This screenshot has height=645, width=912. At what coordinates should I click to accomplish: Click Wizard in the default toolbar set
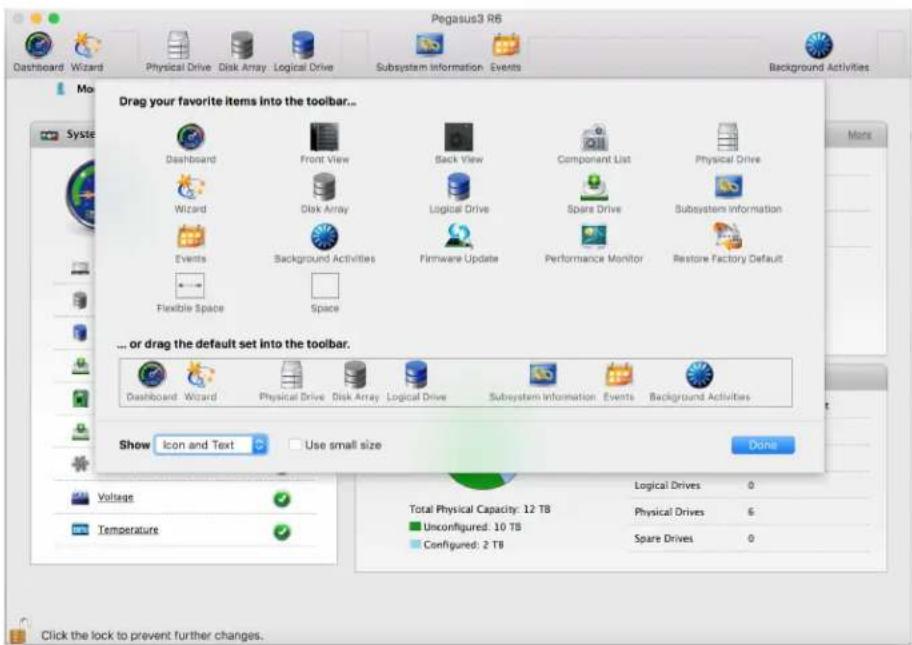(200, 382)
